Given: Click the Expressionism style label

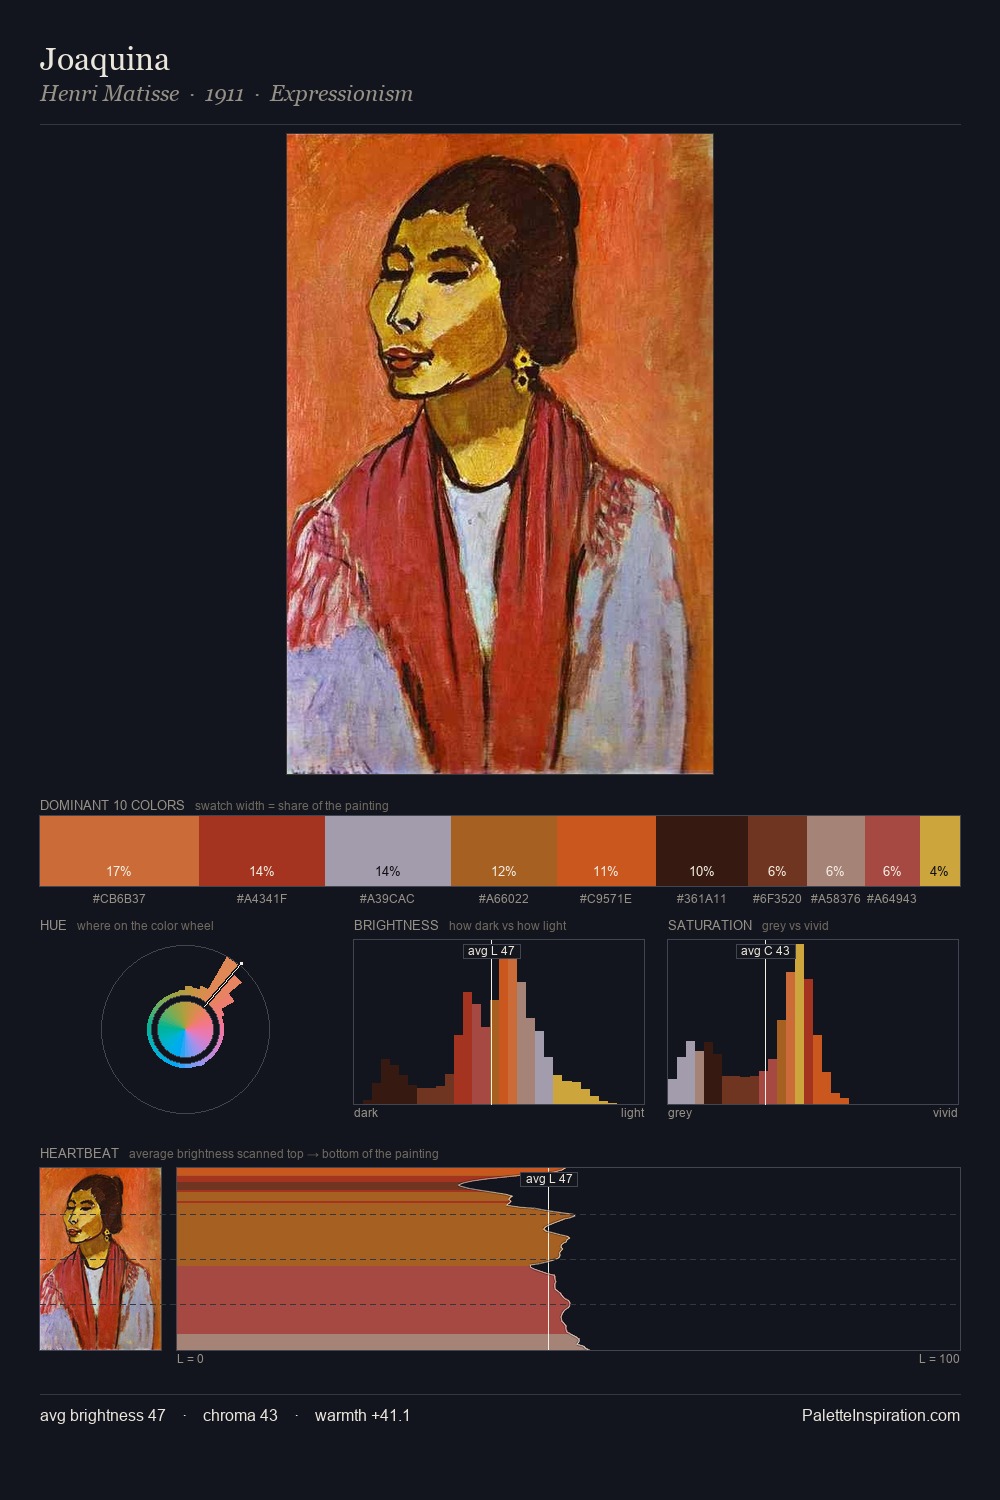Looking at the screenshot, I should coord(341,94).
